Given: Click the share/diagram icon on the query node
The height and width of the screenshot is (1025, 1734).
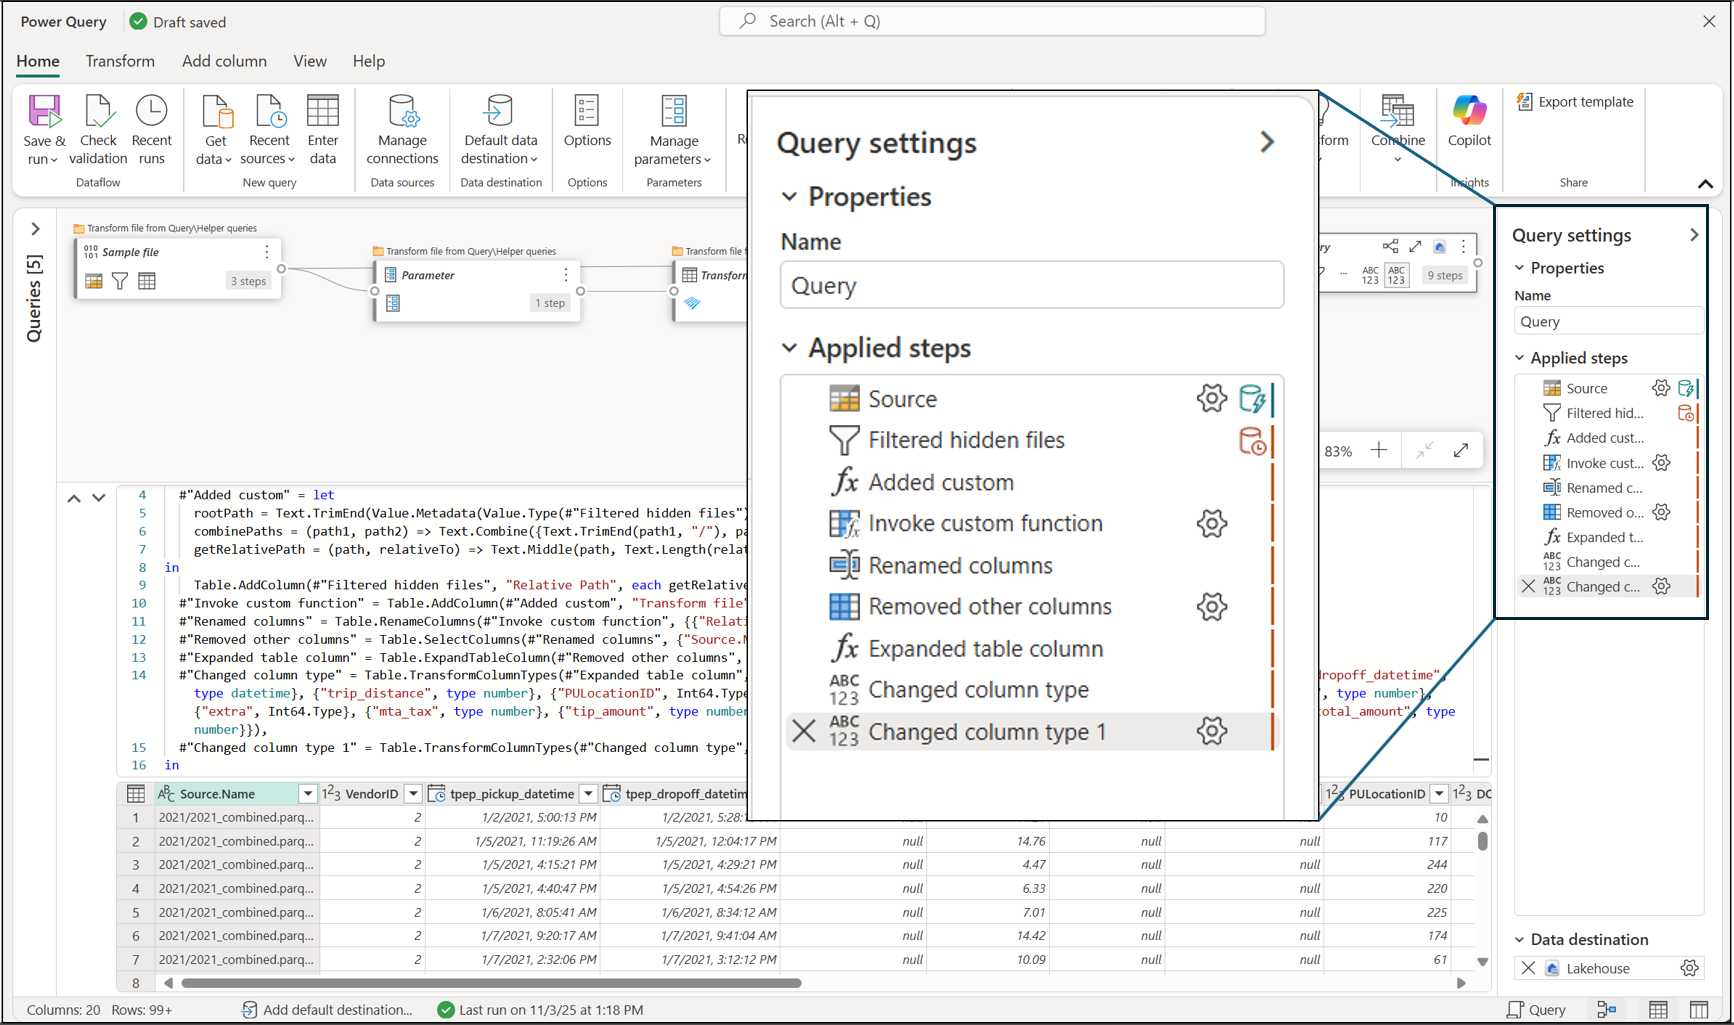Looking at the screenshot, I should 1390,246.
